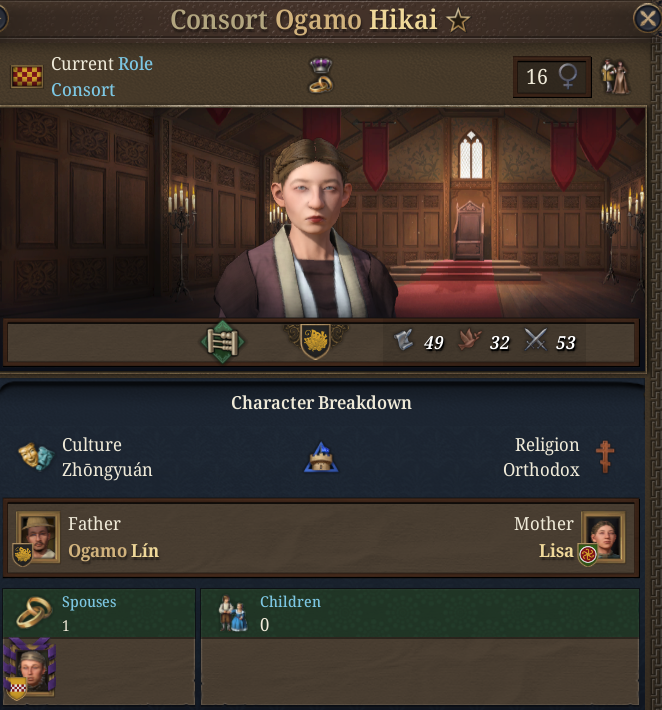Click the noble couple estate icon
This screenshot has height=710, width=662.
point(616,77)
